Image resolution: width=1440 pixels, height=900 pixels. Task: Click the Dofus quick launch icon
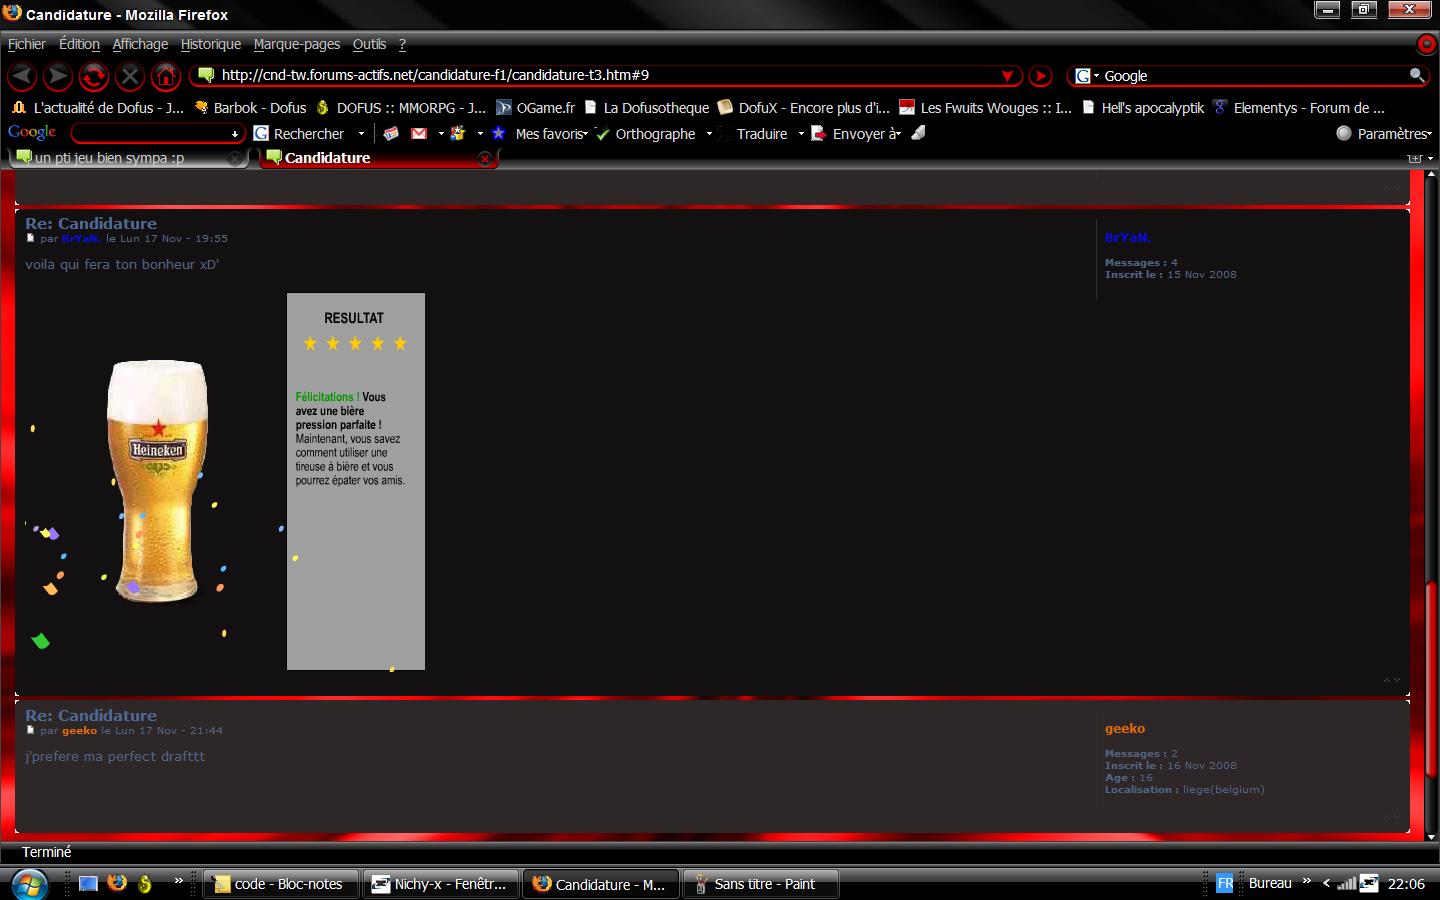[x=145, y=883]
